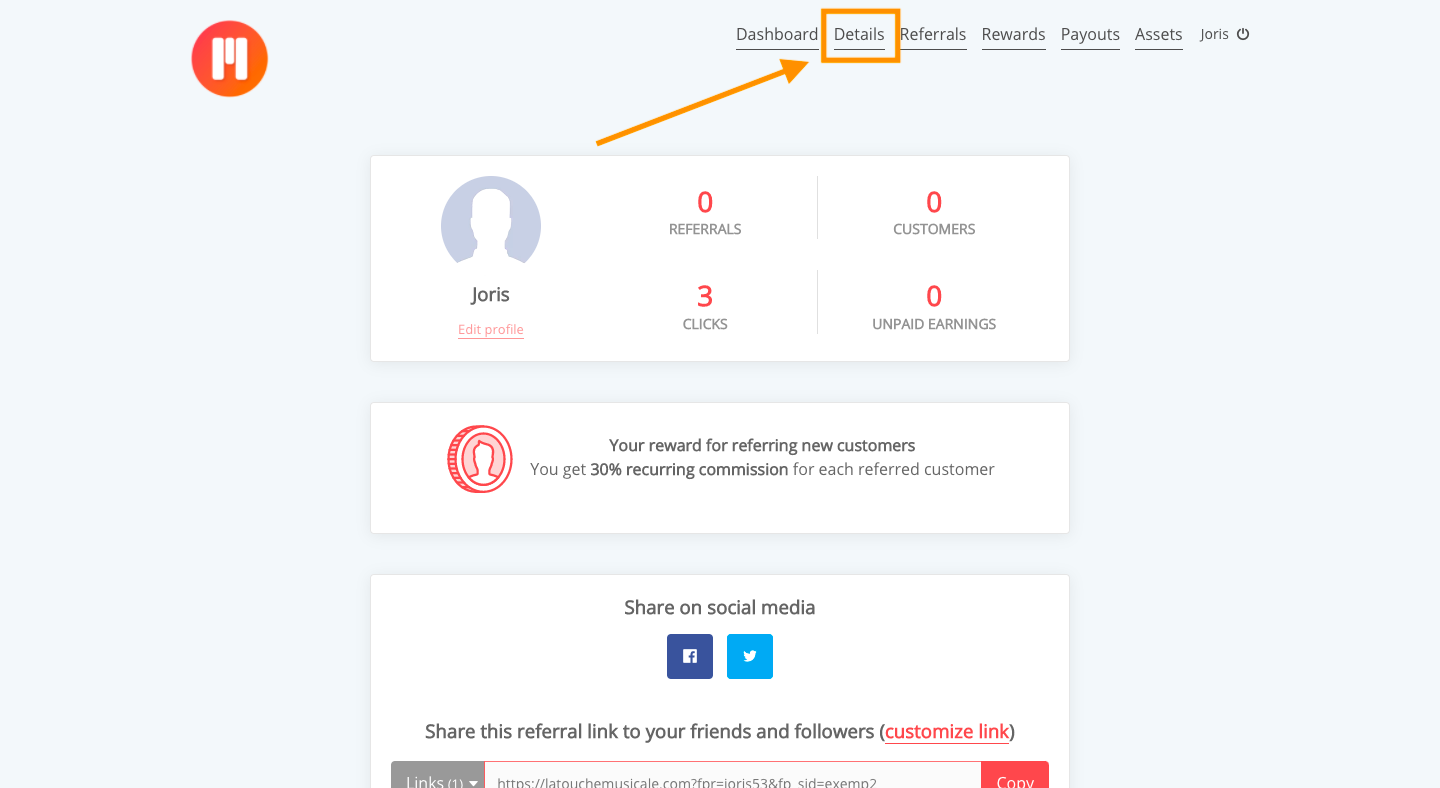Click the Joris username in the header
The width and height of the screenshot is (1440, 788).
[x=1214, y=34]
